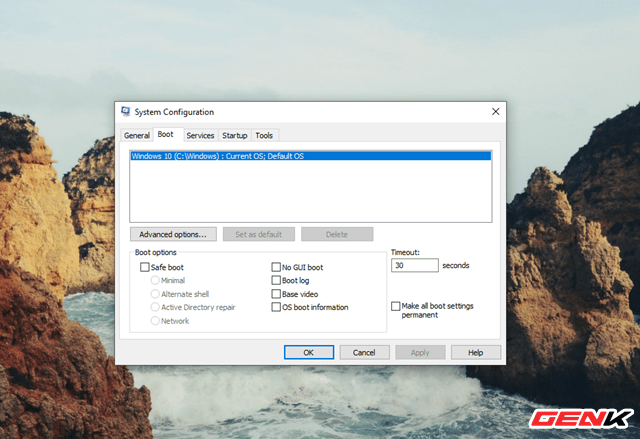Click the Set as default button
The image size is (640, 439).
[259, 234]
